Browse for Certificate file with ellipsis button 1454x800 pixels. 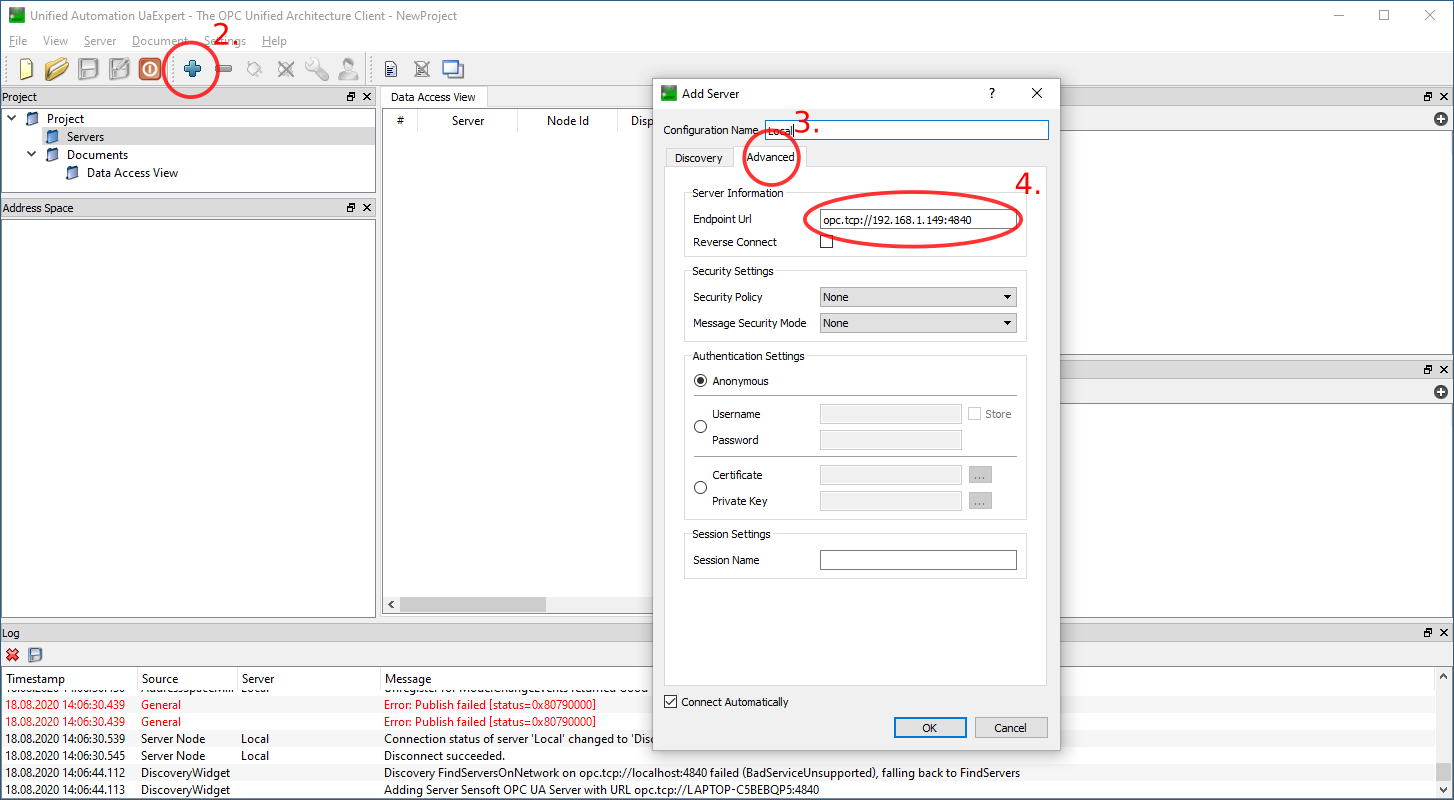(980, 475)
